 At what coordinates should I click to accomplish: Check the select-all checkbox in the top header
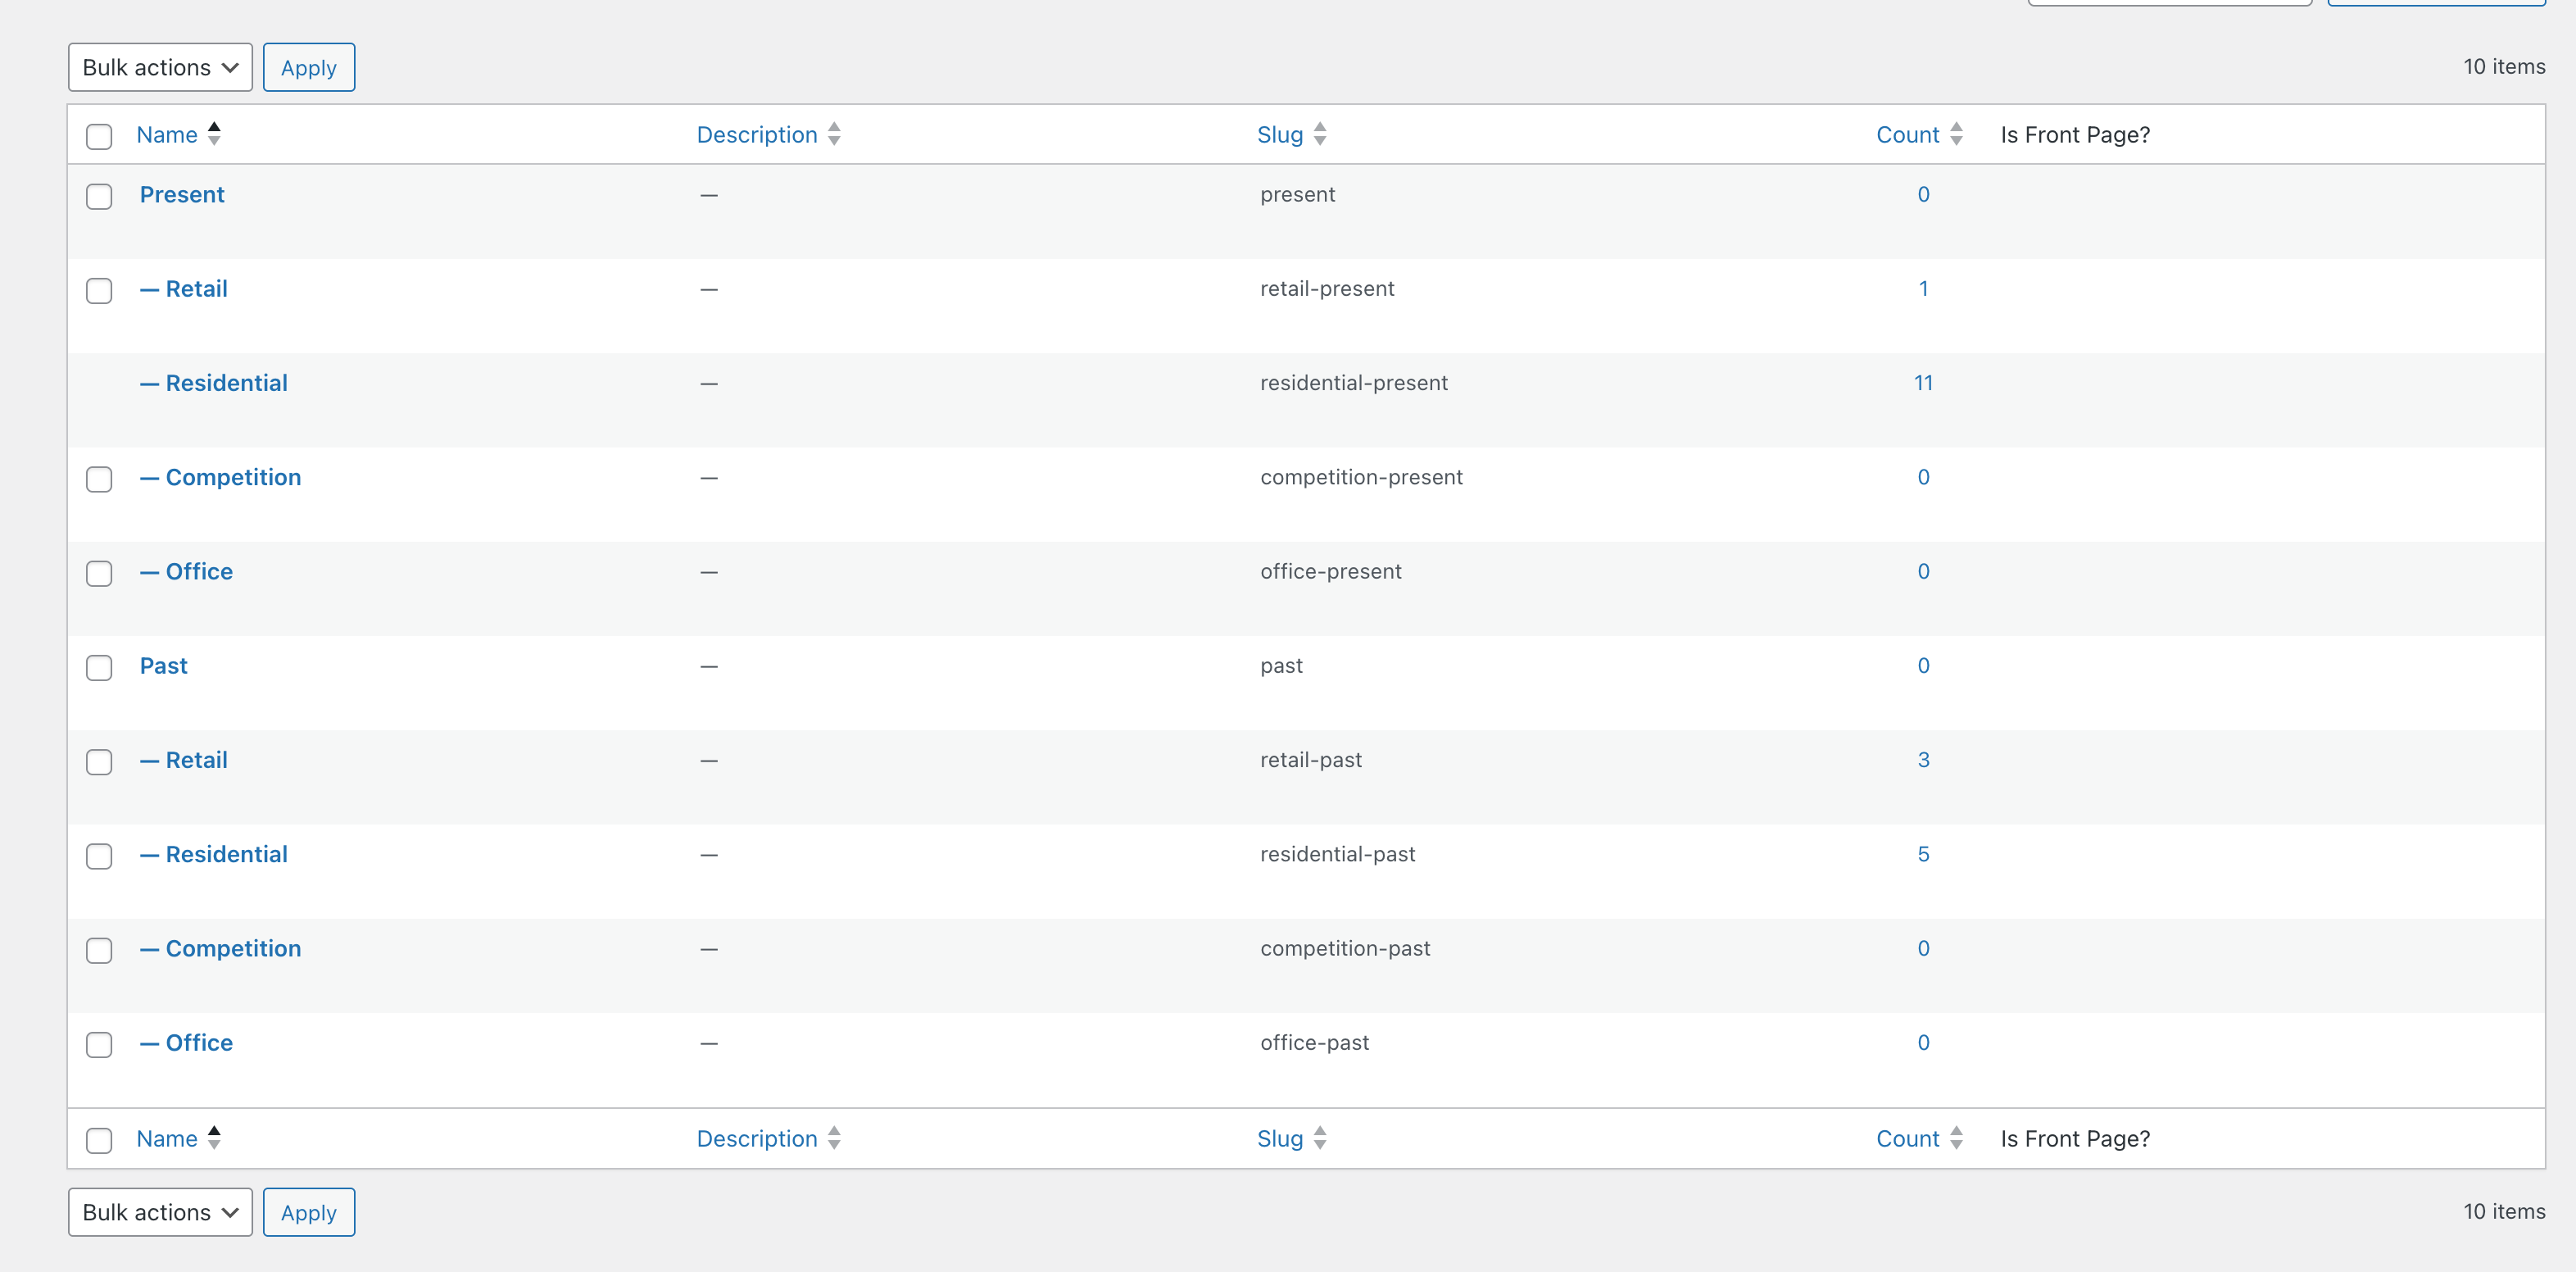point(99,136)
